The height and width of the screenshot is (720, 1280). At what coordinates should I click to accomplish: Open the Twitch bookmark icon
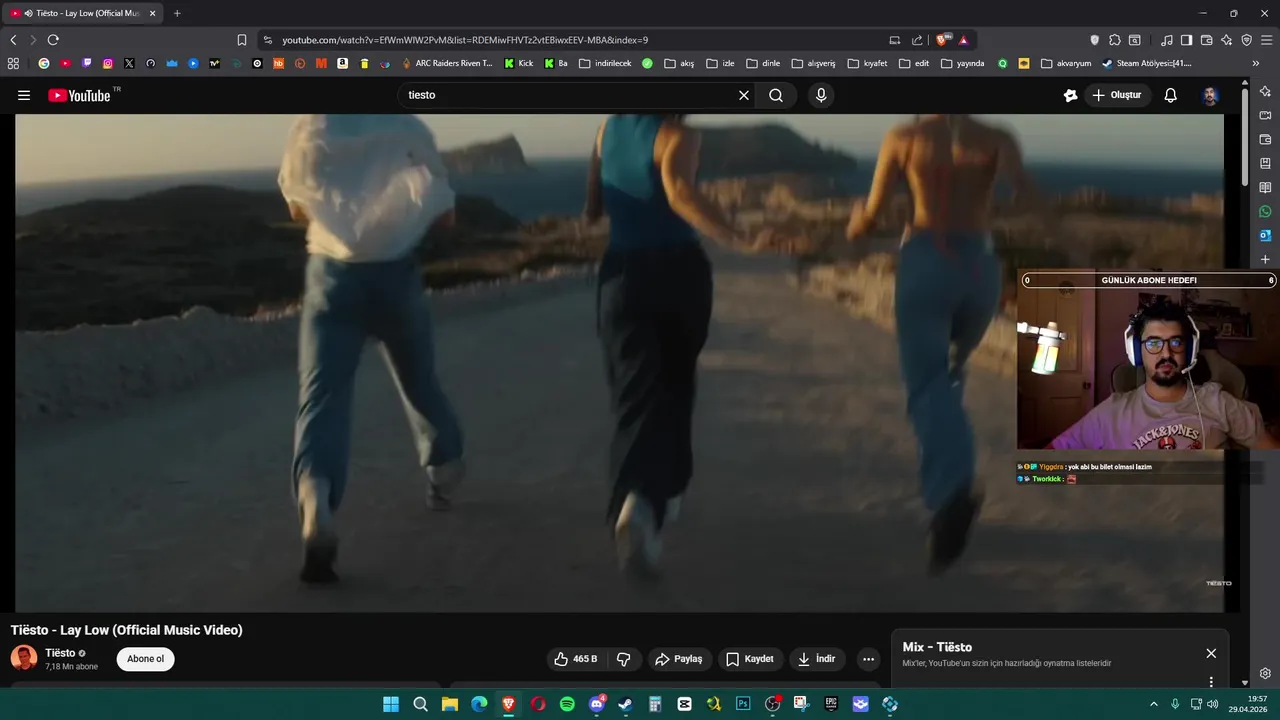(87, 63)
